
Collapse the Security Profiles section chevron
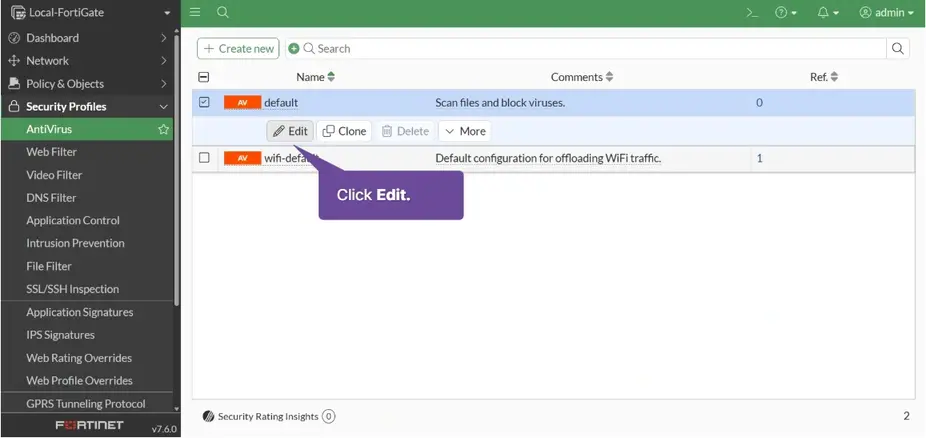(x=164, y=107)
